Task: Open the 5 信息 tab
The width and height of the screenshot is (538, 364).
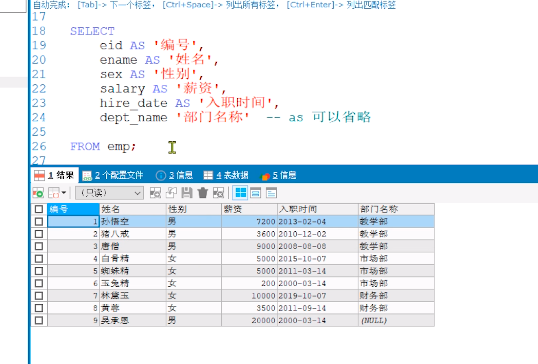Action: [278, 175]
